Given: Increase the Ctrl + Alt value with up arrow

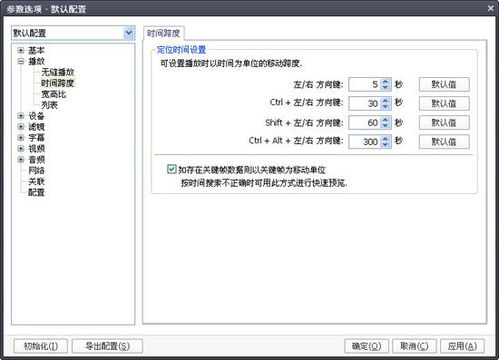Looking at the screenshot, I should pyautogui.click(x=386, y=138).
